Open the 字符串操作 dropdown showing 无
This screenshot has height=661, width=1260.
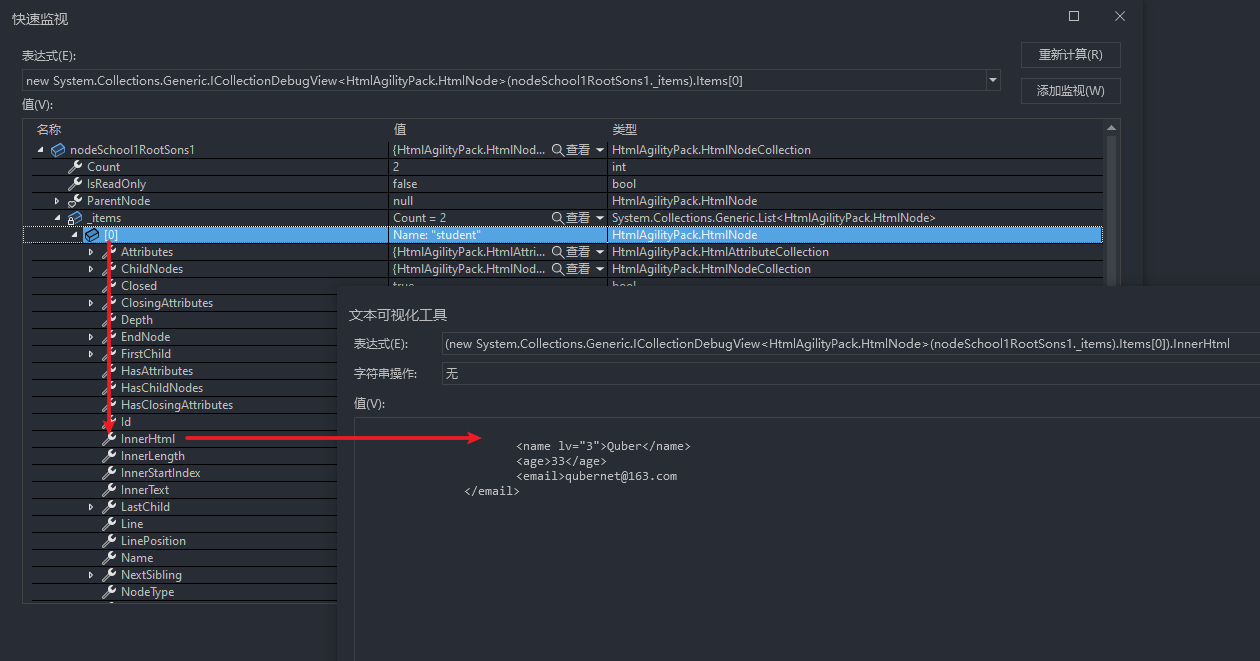click(x=850, y=373)
